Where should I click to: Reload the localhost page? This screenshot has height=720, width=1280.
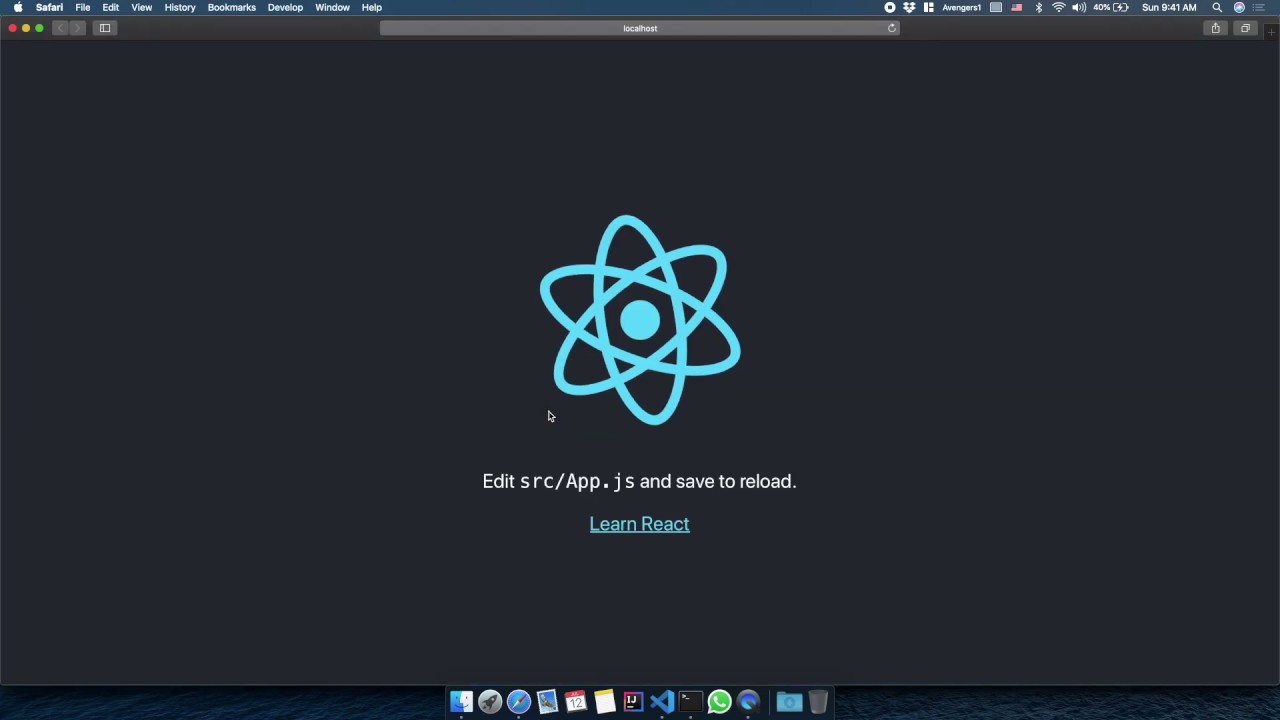[x=892, y=28]
